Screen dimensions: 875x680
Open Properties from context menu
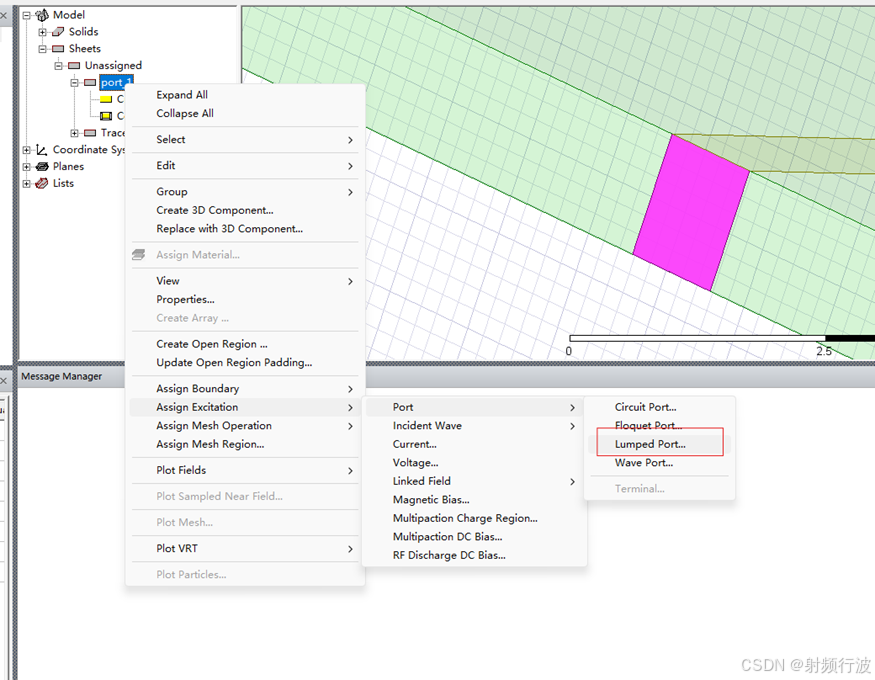tap(246, 300)
